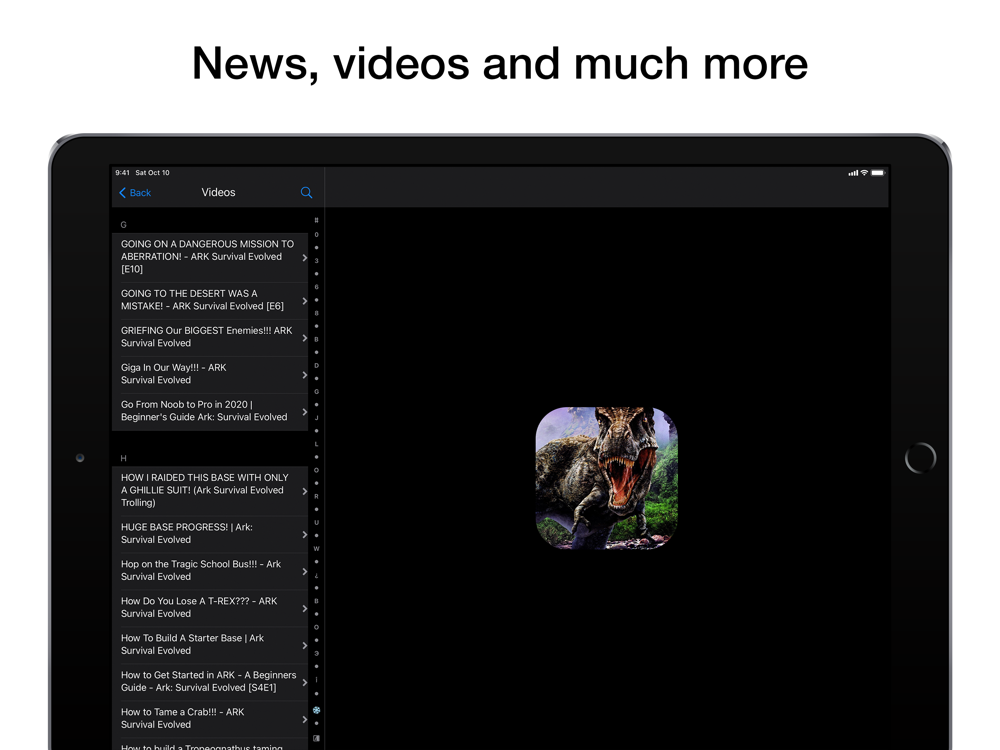
Task: Tap the battery status icon
Action: pos(878,173)
